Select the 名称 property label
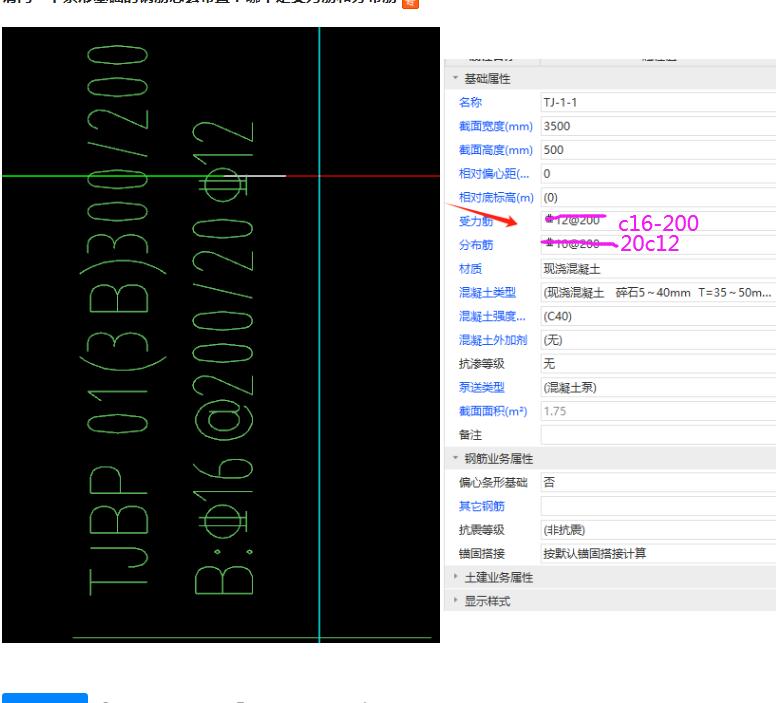Screen dimensions: 776x703 click(x=470, y=102)
